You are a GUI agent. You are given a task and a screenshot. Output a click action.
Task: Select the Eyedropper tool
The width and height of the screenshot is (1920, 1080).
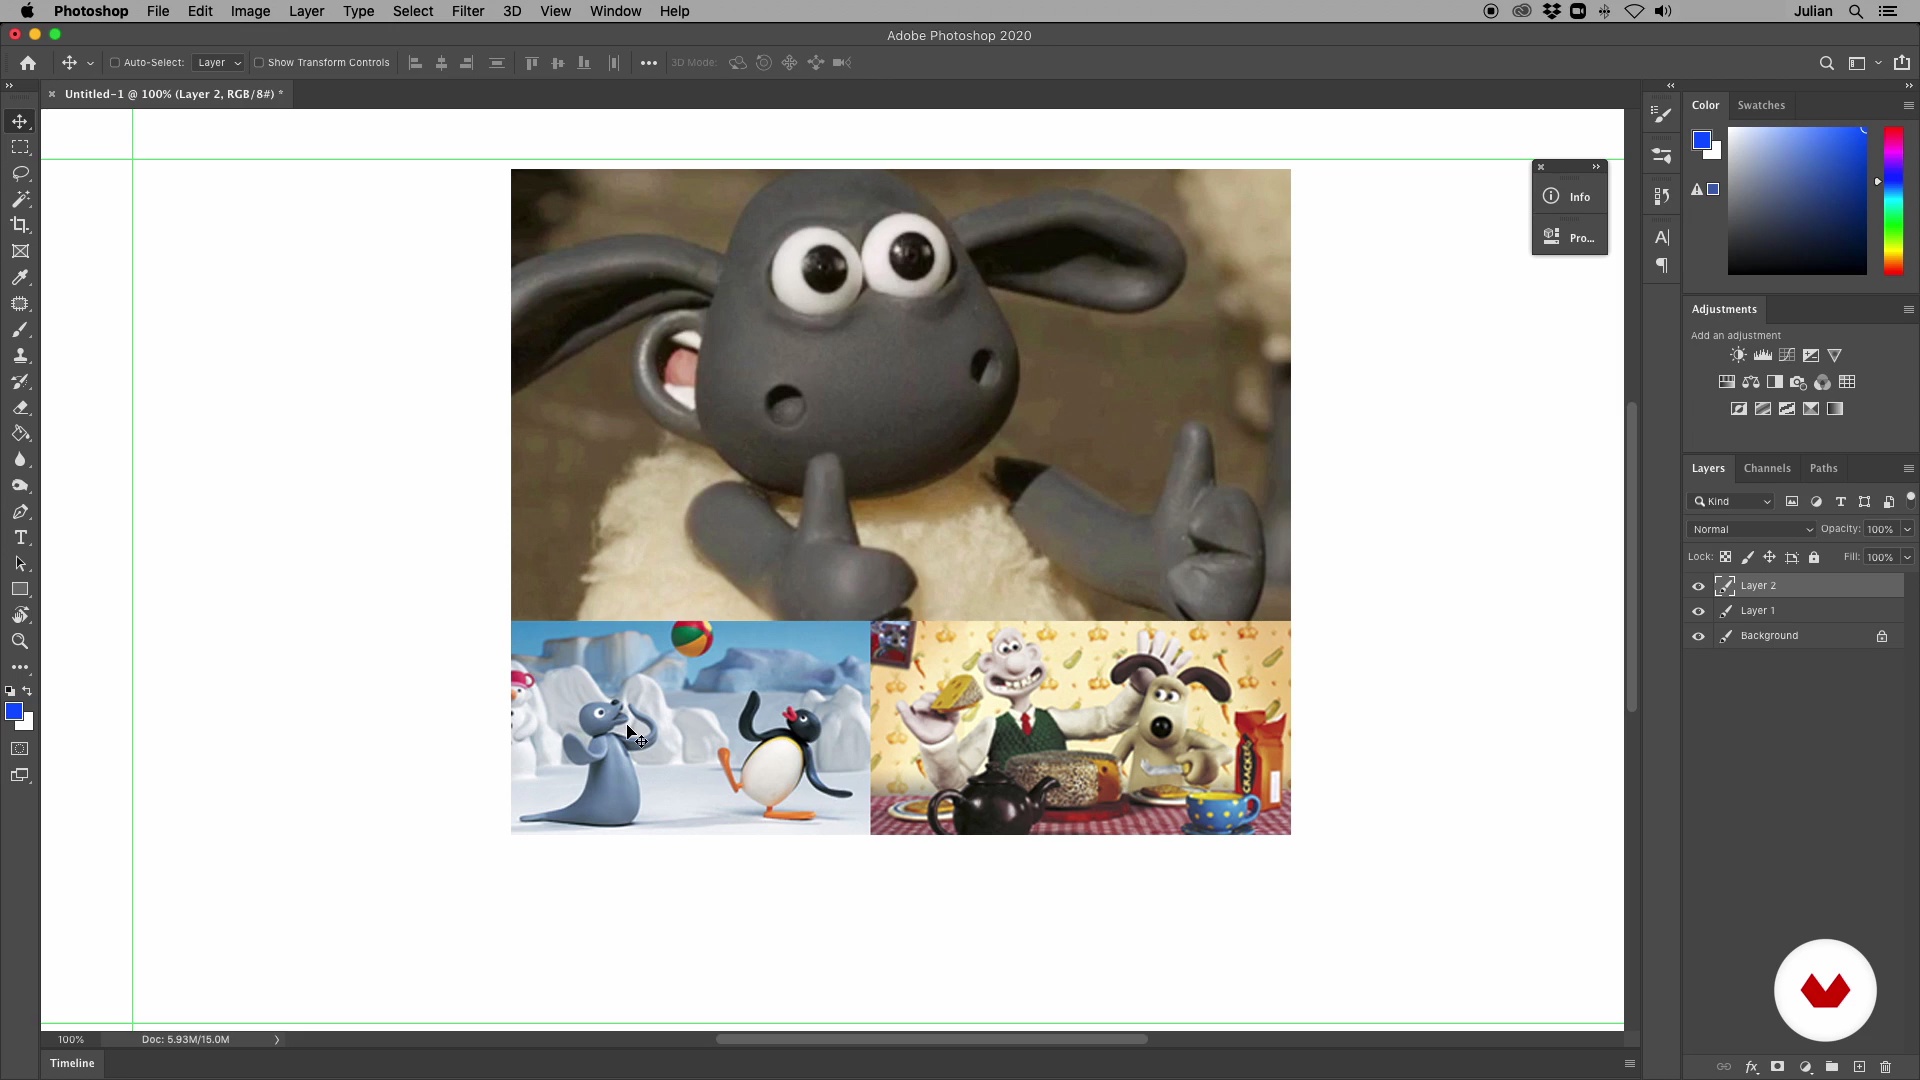click(20, 277)
